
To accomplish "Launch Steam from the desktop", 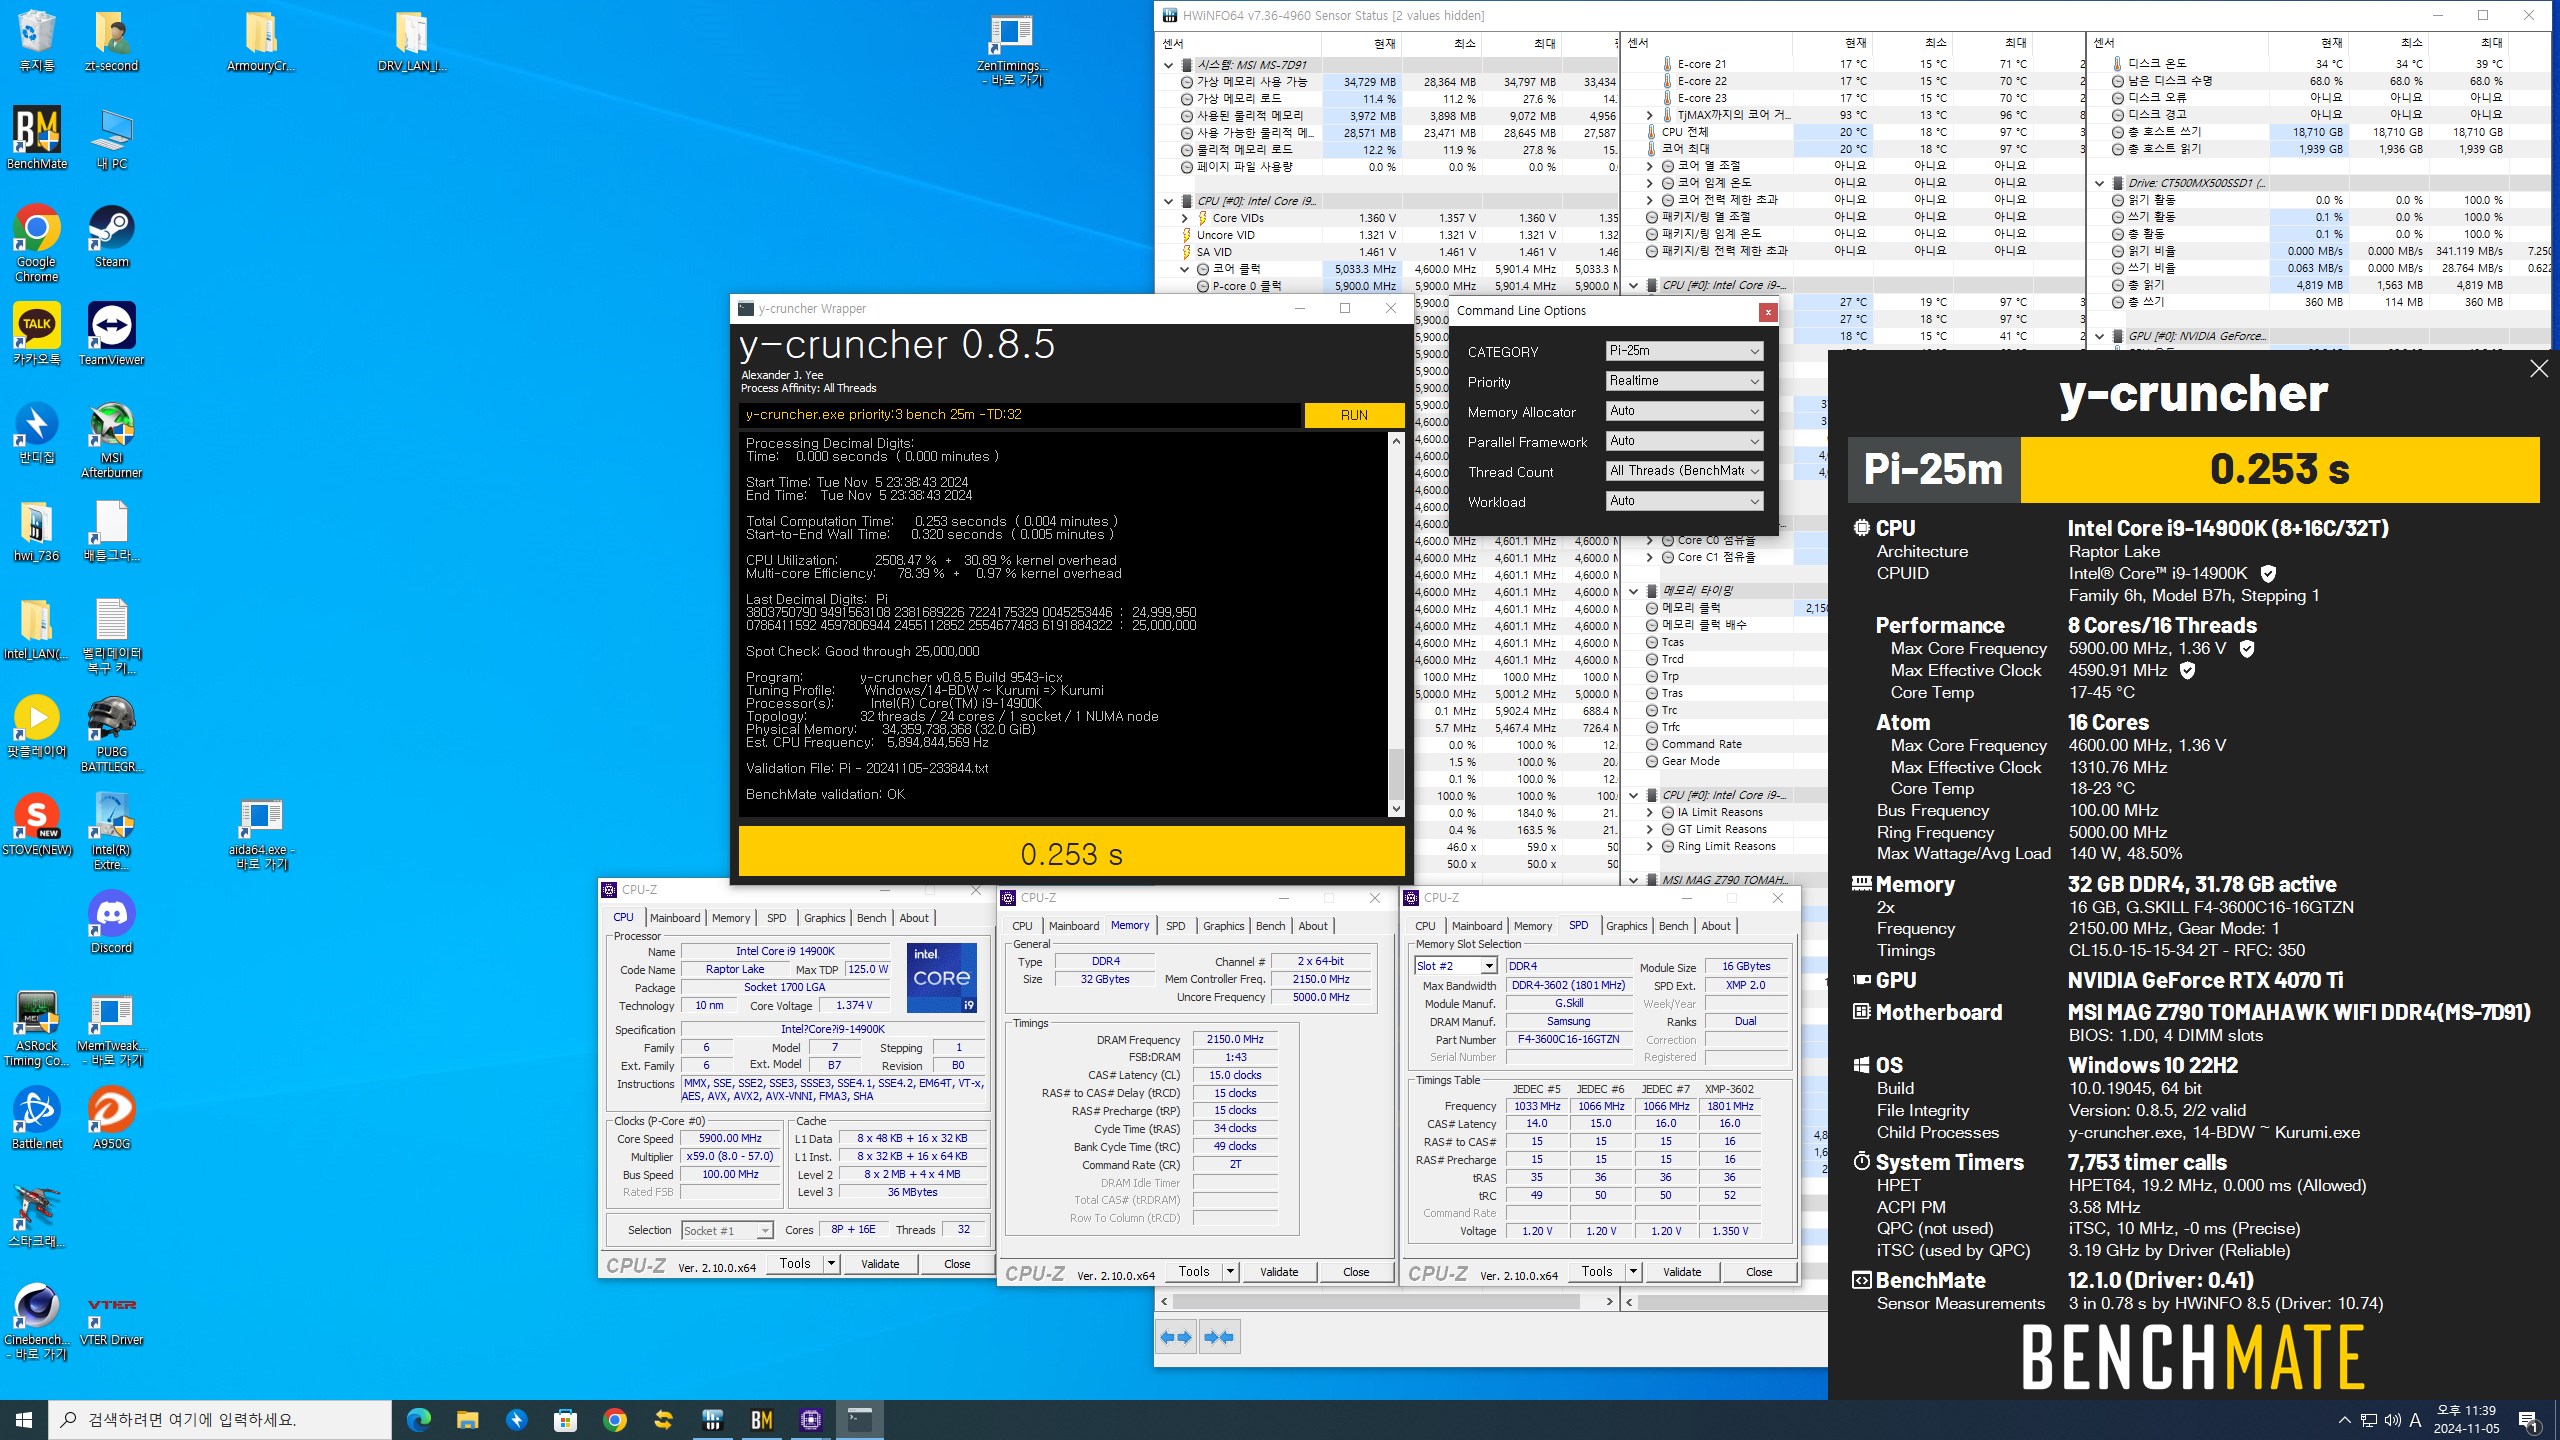I will click(111, 237).
